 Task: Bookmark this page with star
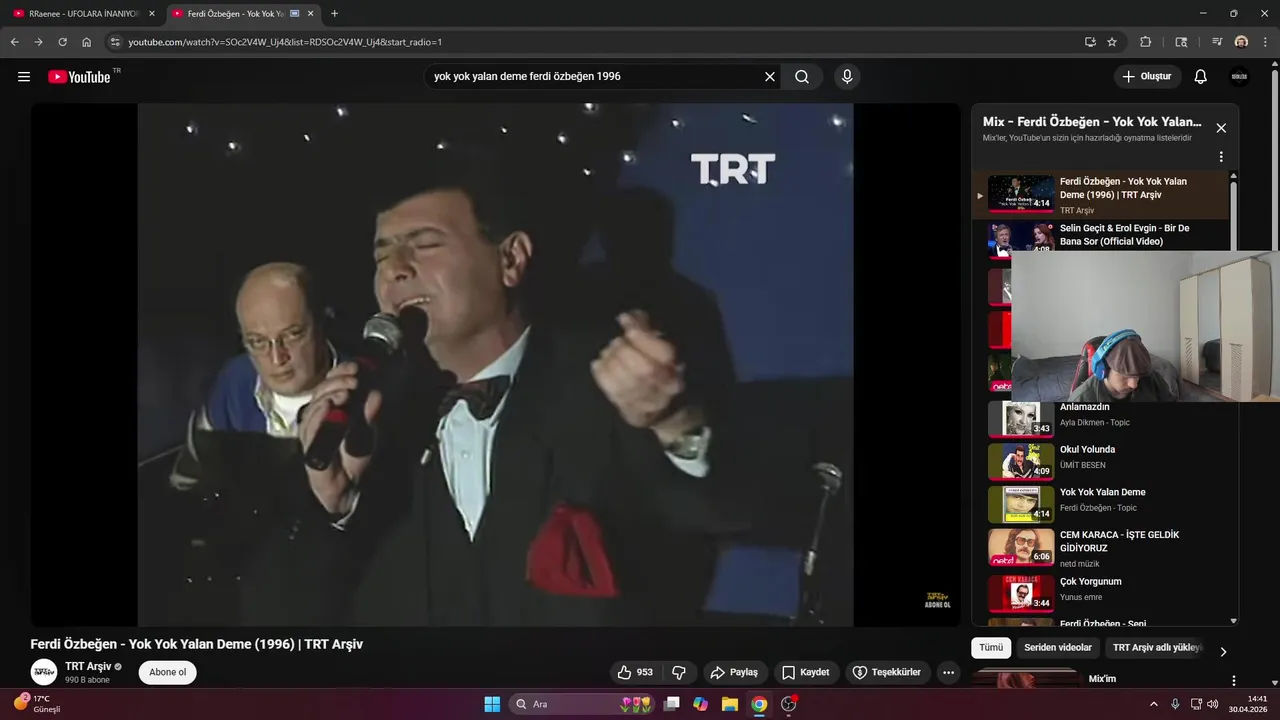1112,42
